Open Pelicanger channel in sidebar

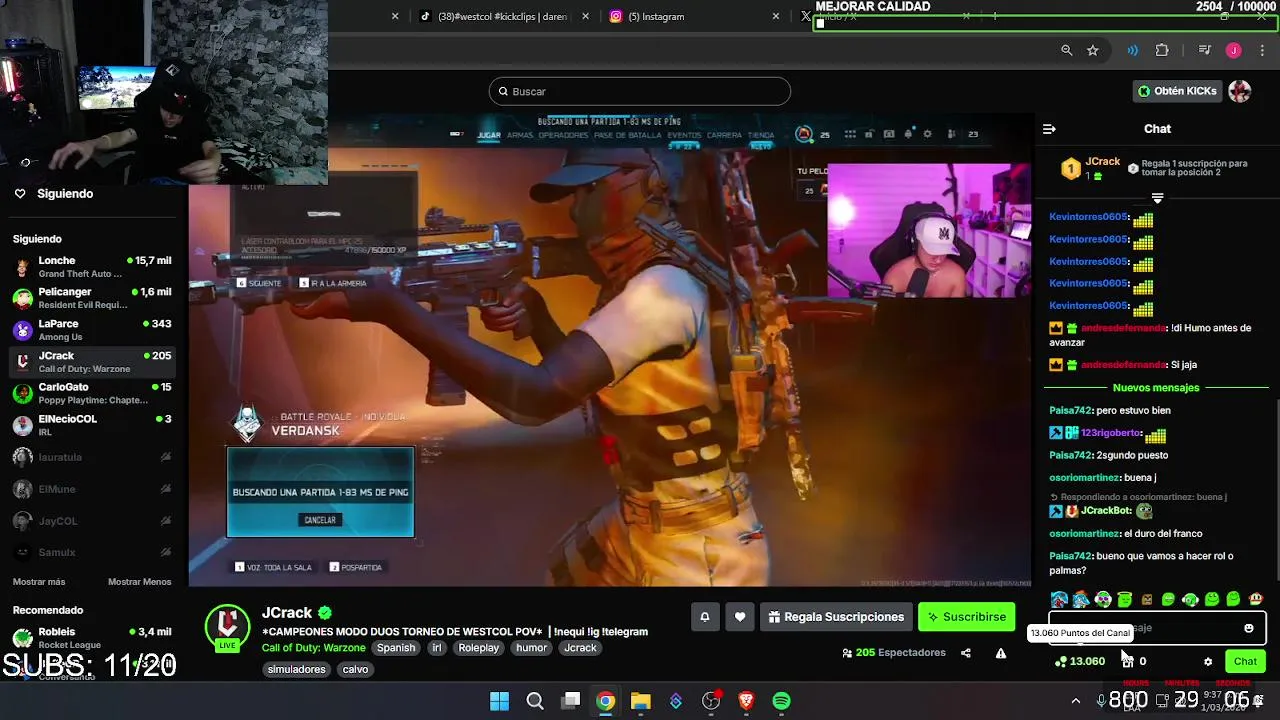(92, 298)
